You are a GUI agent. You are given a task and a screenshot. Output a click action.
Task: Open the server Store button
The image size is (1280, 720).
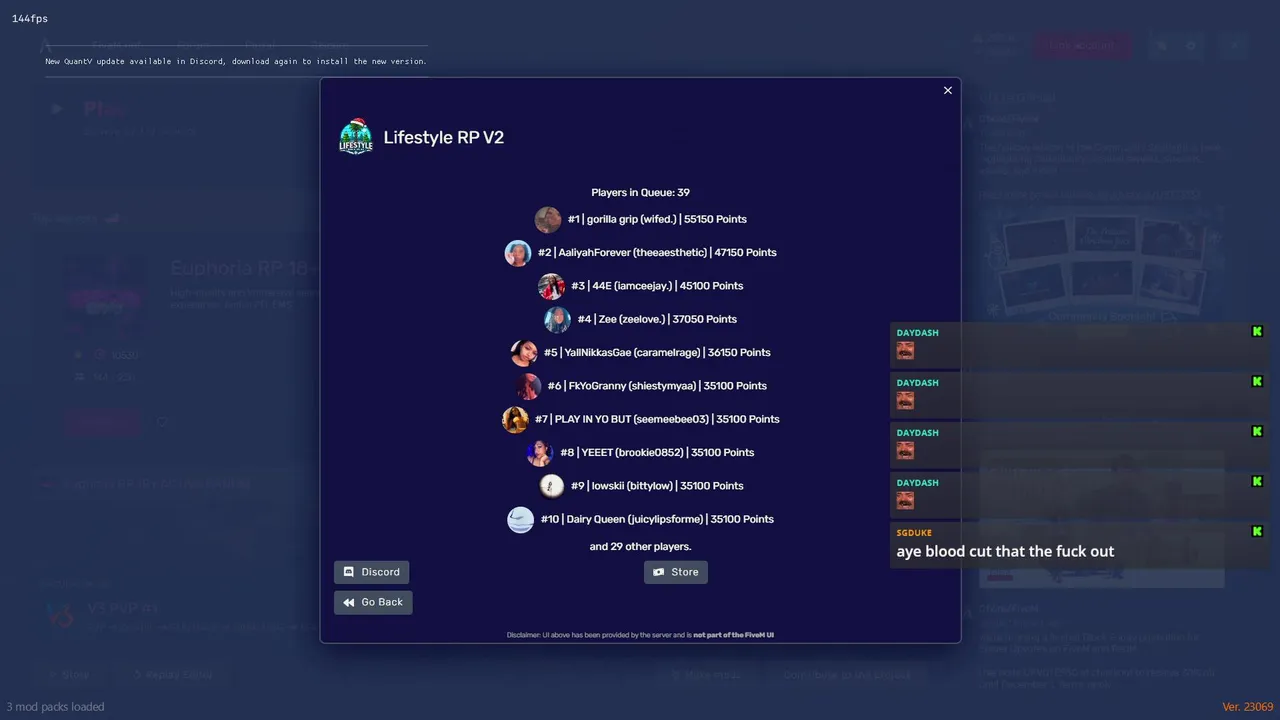pos(676,572)
